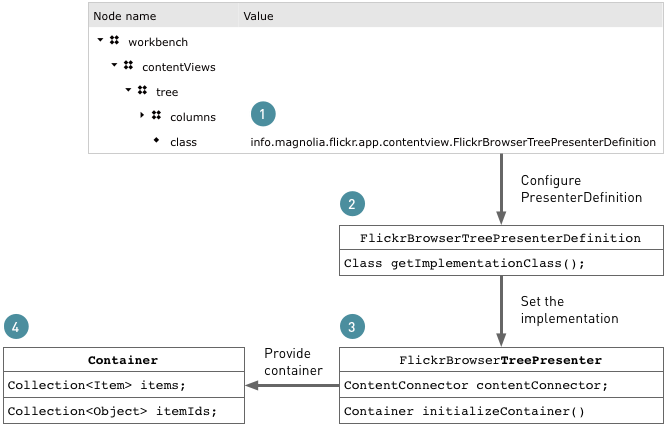
Task: Click the columns node icon
Action: point(156,116)
